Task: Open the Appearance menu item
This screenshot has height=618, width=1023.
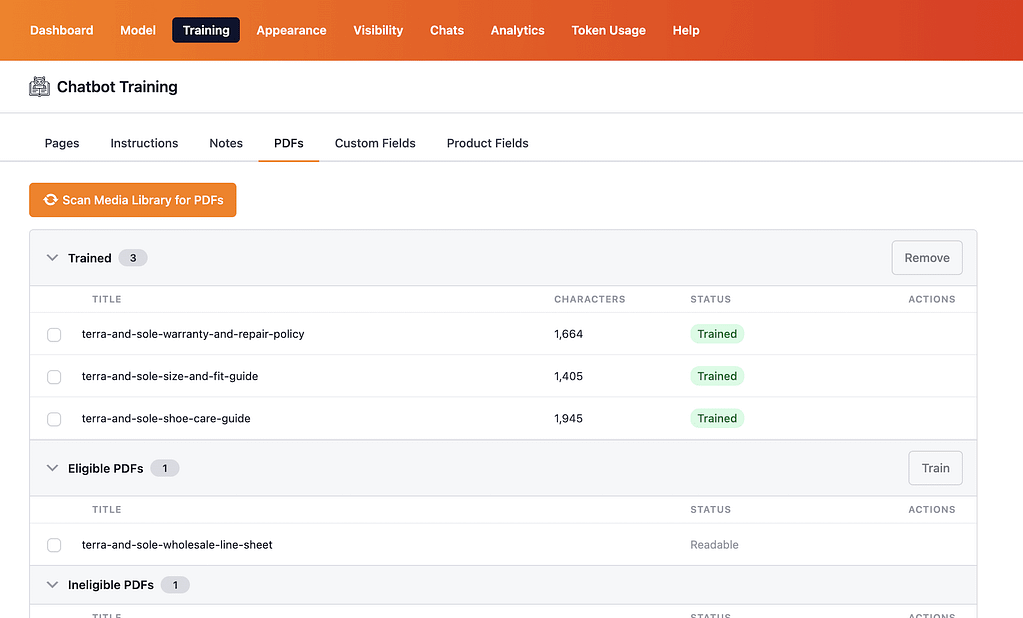Action: coord(291,30)
